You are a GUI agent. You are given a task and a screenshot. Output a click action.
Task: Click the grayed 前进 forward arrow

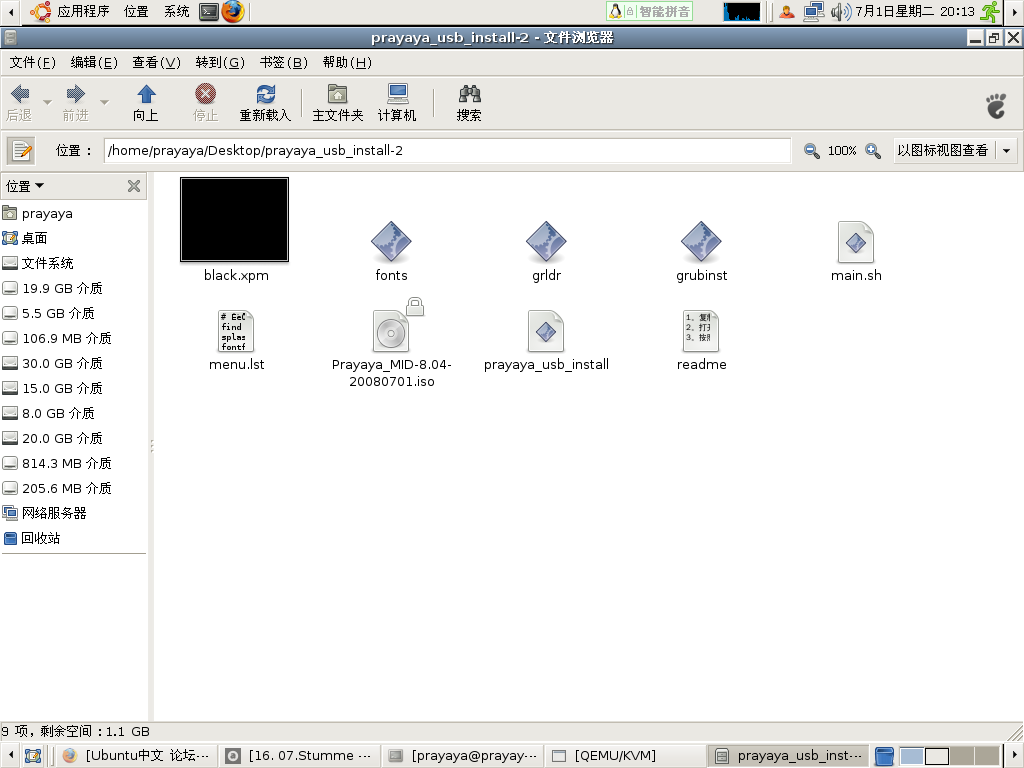point(75,103)
